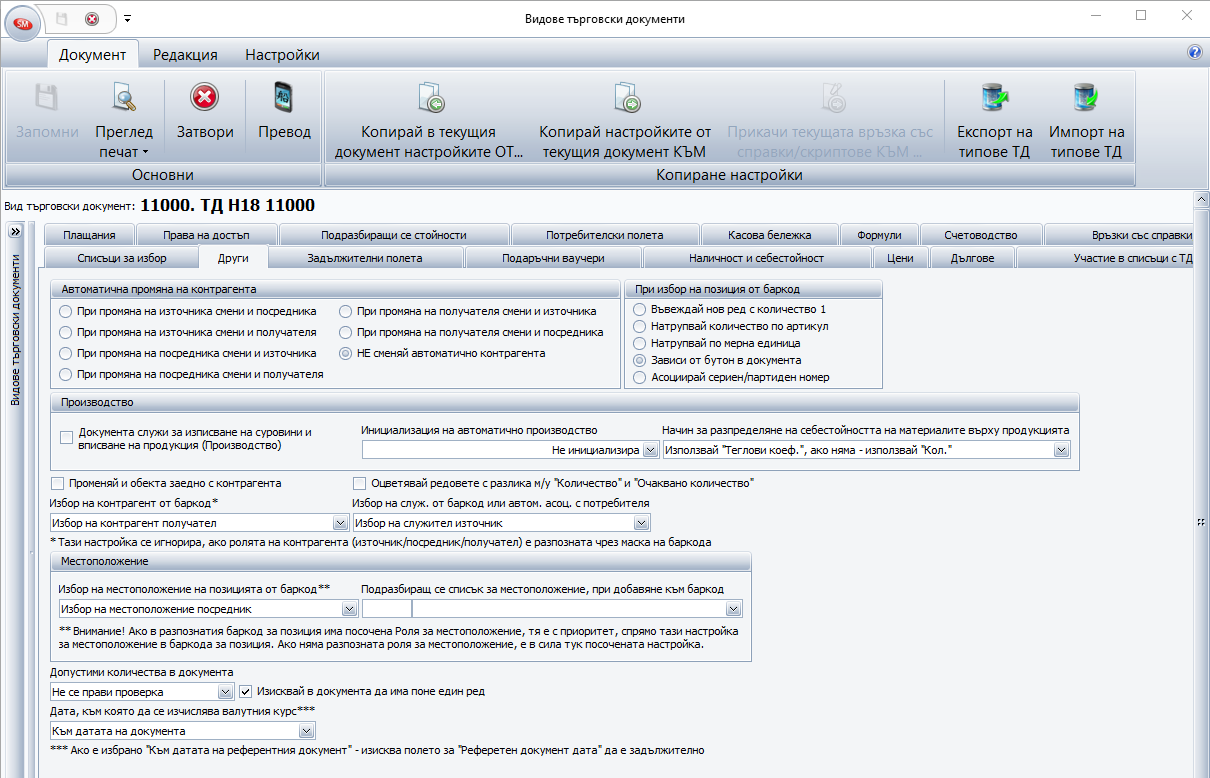Open the Касова бележка tab
This screenshot has height=778, width=1210.
click(x=770, y=235)
